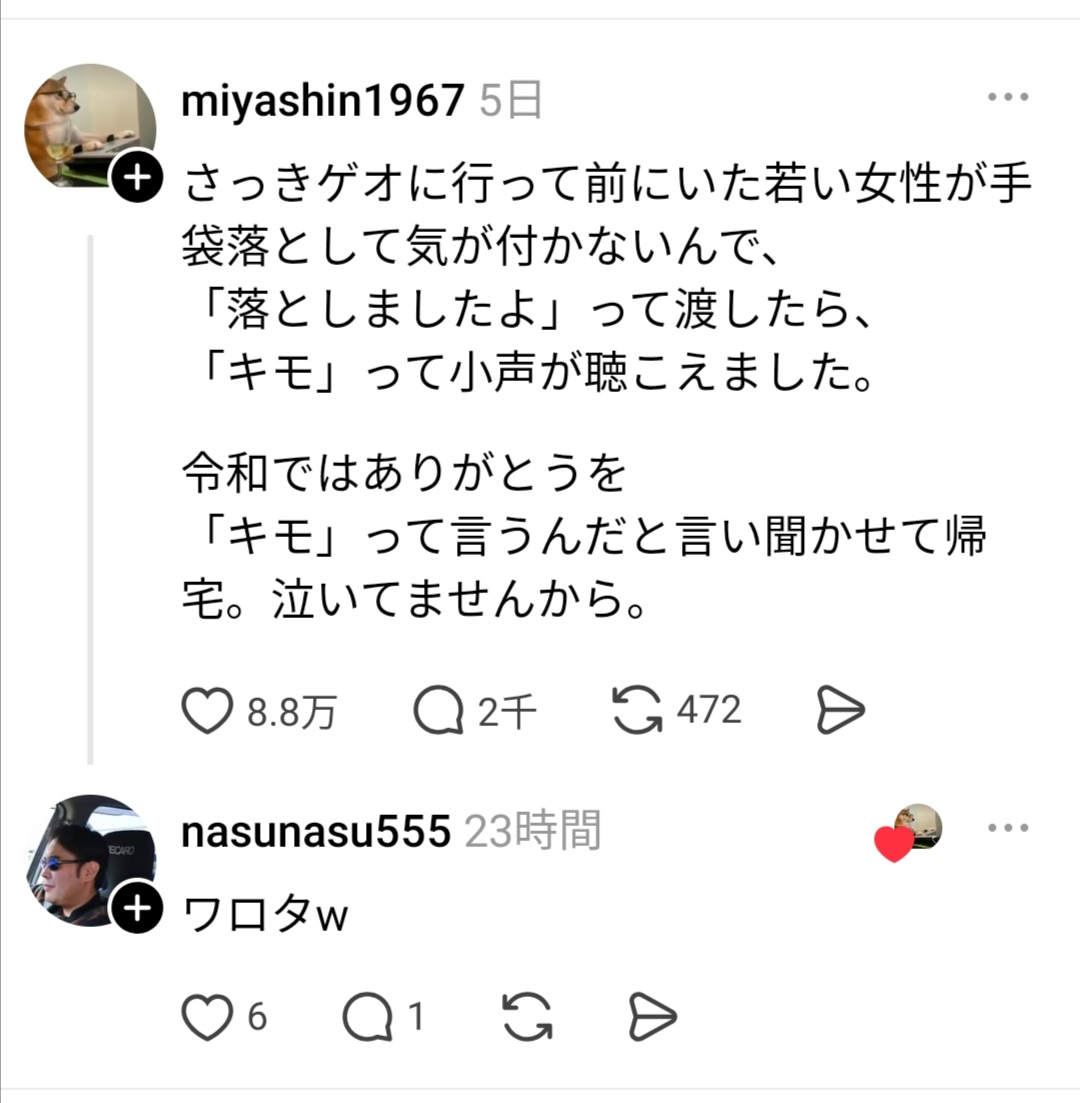This screenshot has height=1103, width=1080.
Task: View miyashin1967 dog avatar picture
Action: pos(90,127)
